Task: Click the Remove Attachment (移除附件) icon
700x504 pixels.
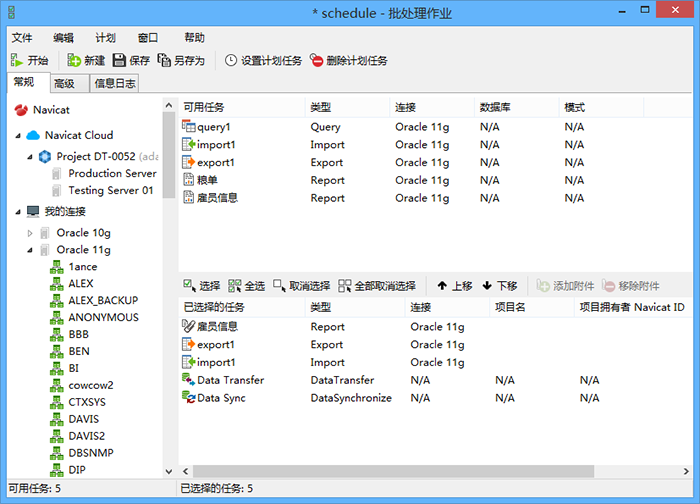Action: 608,286
